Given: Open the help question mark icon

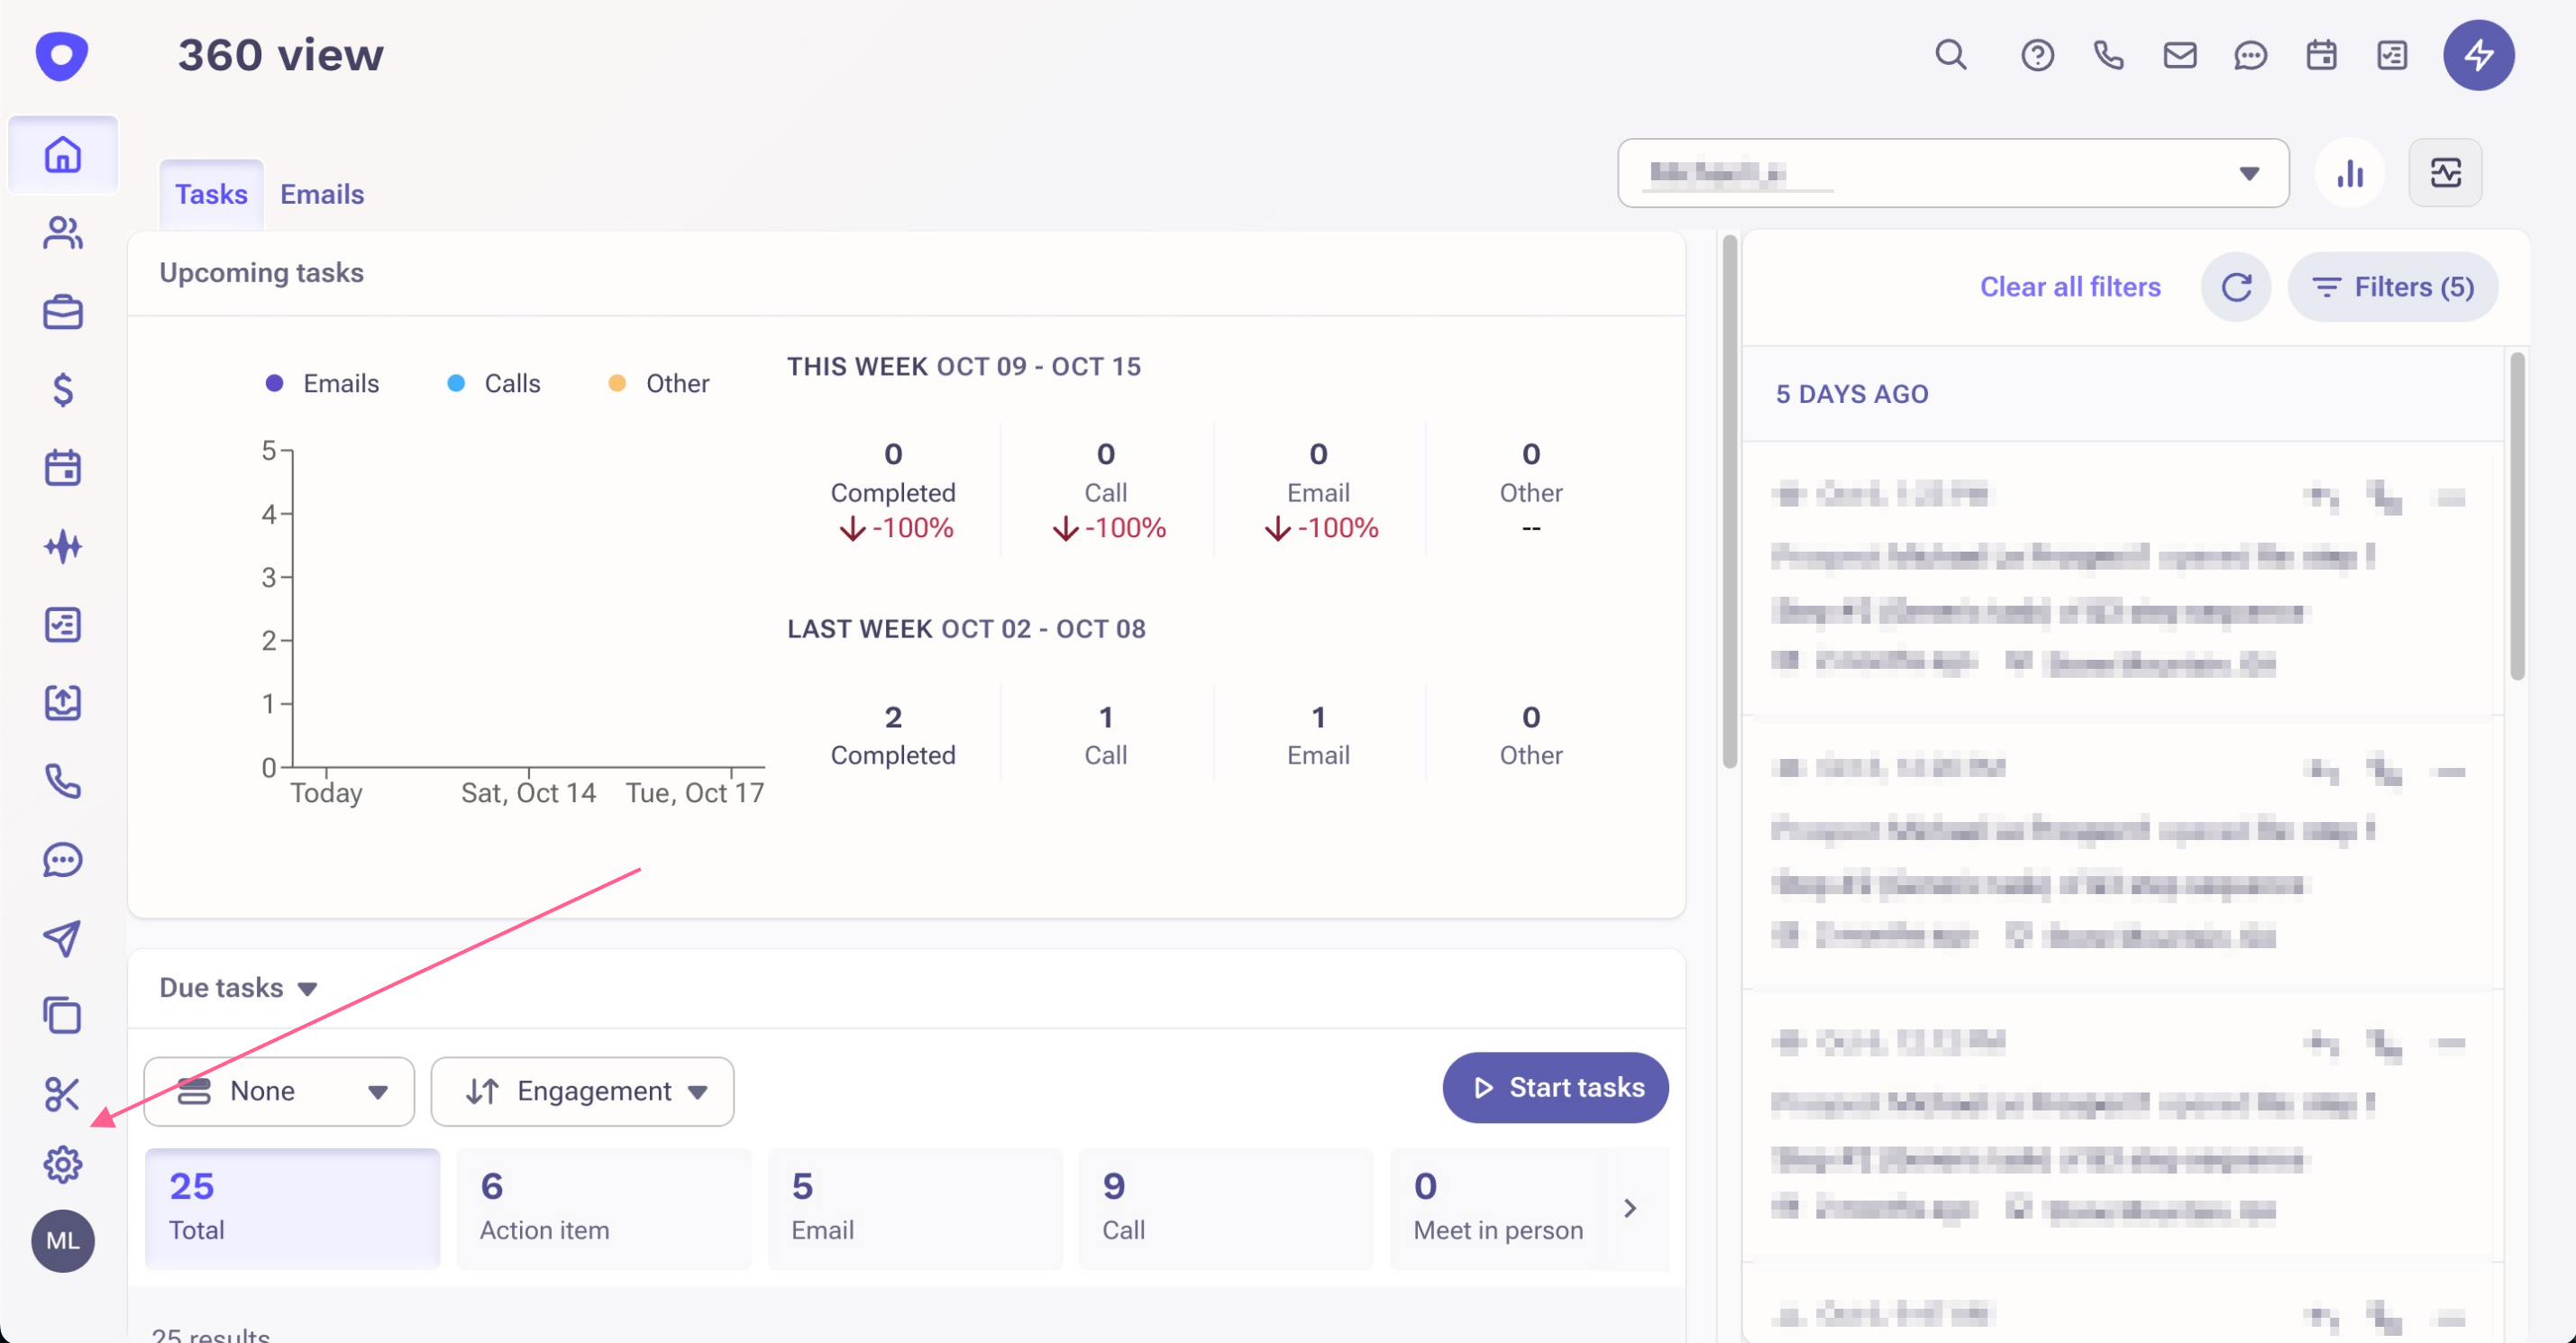Looking at the screenshot, I should [2037, 55].
